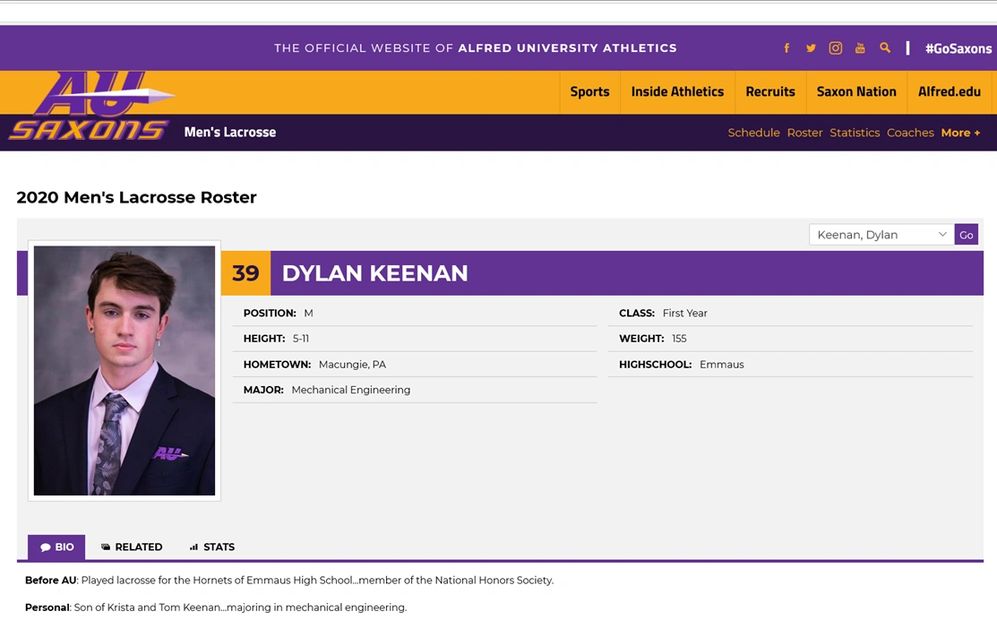
Task: Switch to the Related tab
Action: pyautogui.click(x=131, y=547)
